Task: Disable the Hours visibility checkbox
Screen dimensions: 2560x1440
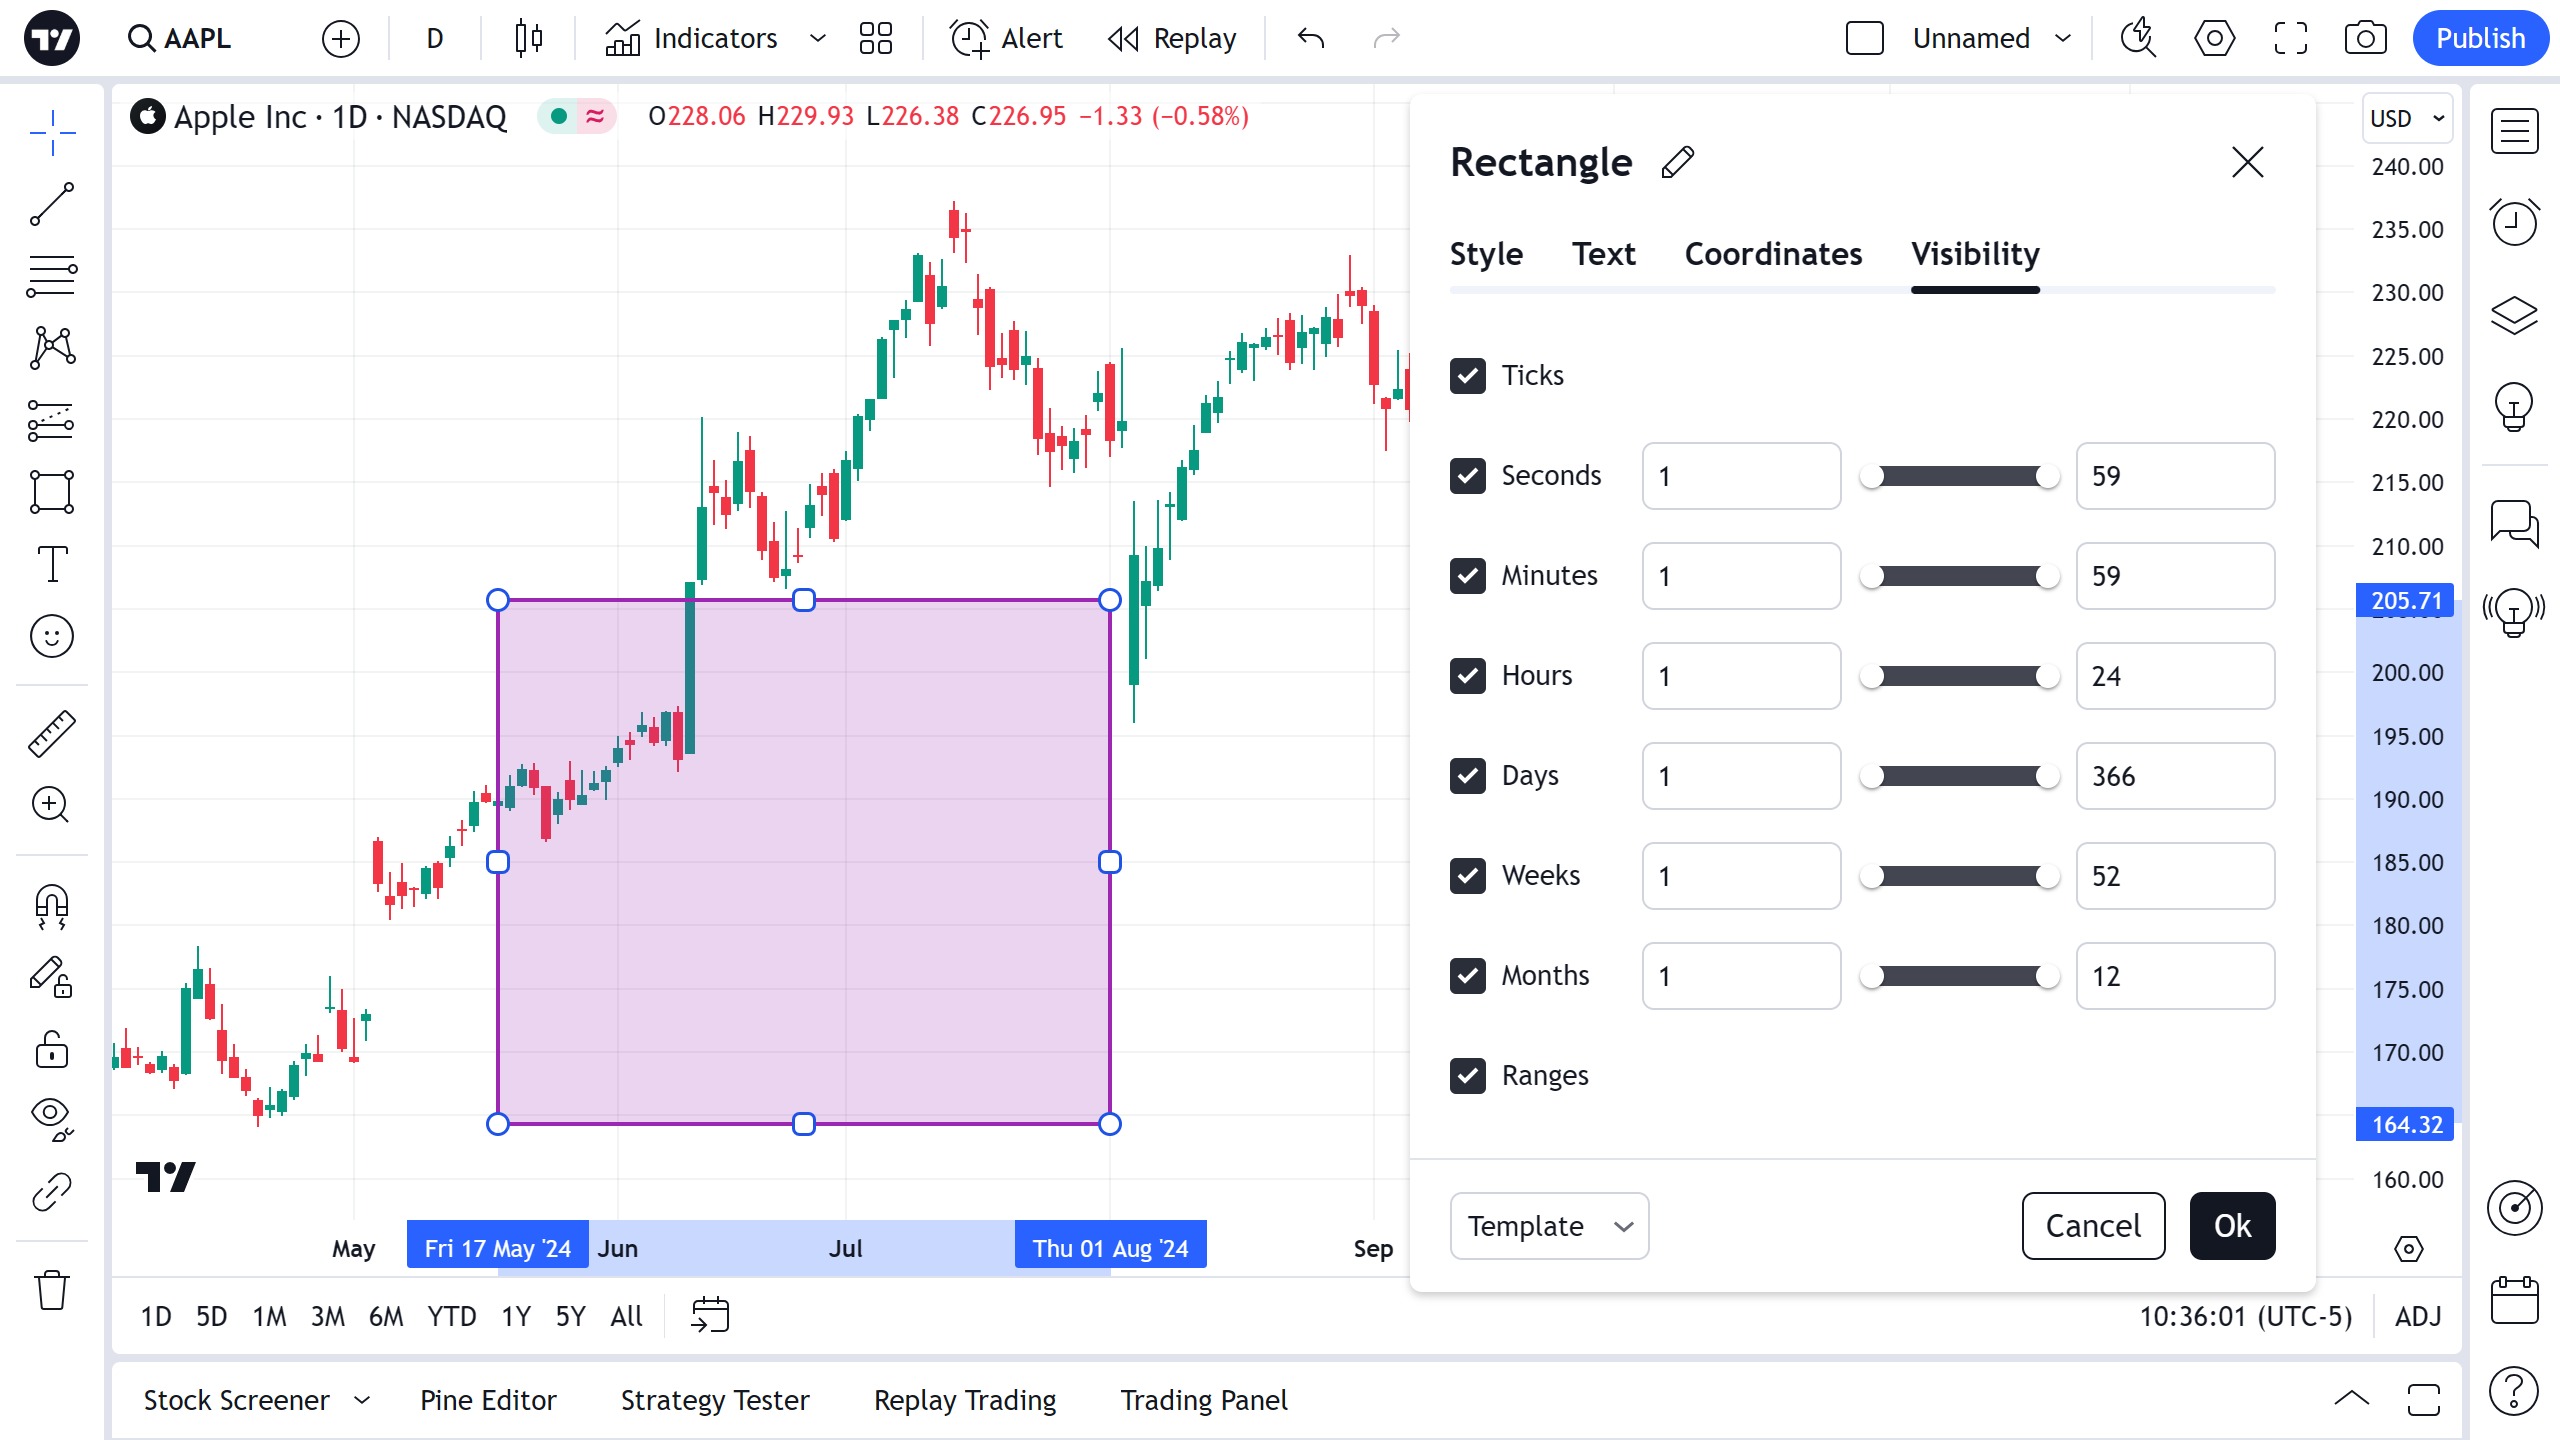Action: click(1468, 676)
